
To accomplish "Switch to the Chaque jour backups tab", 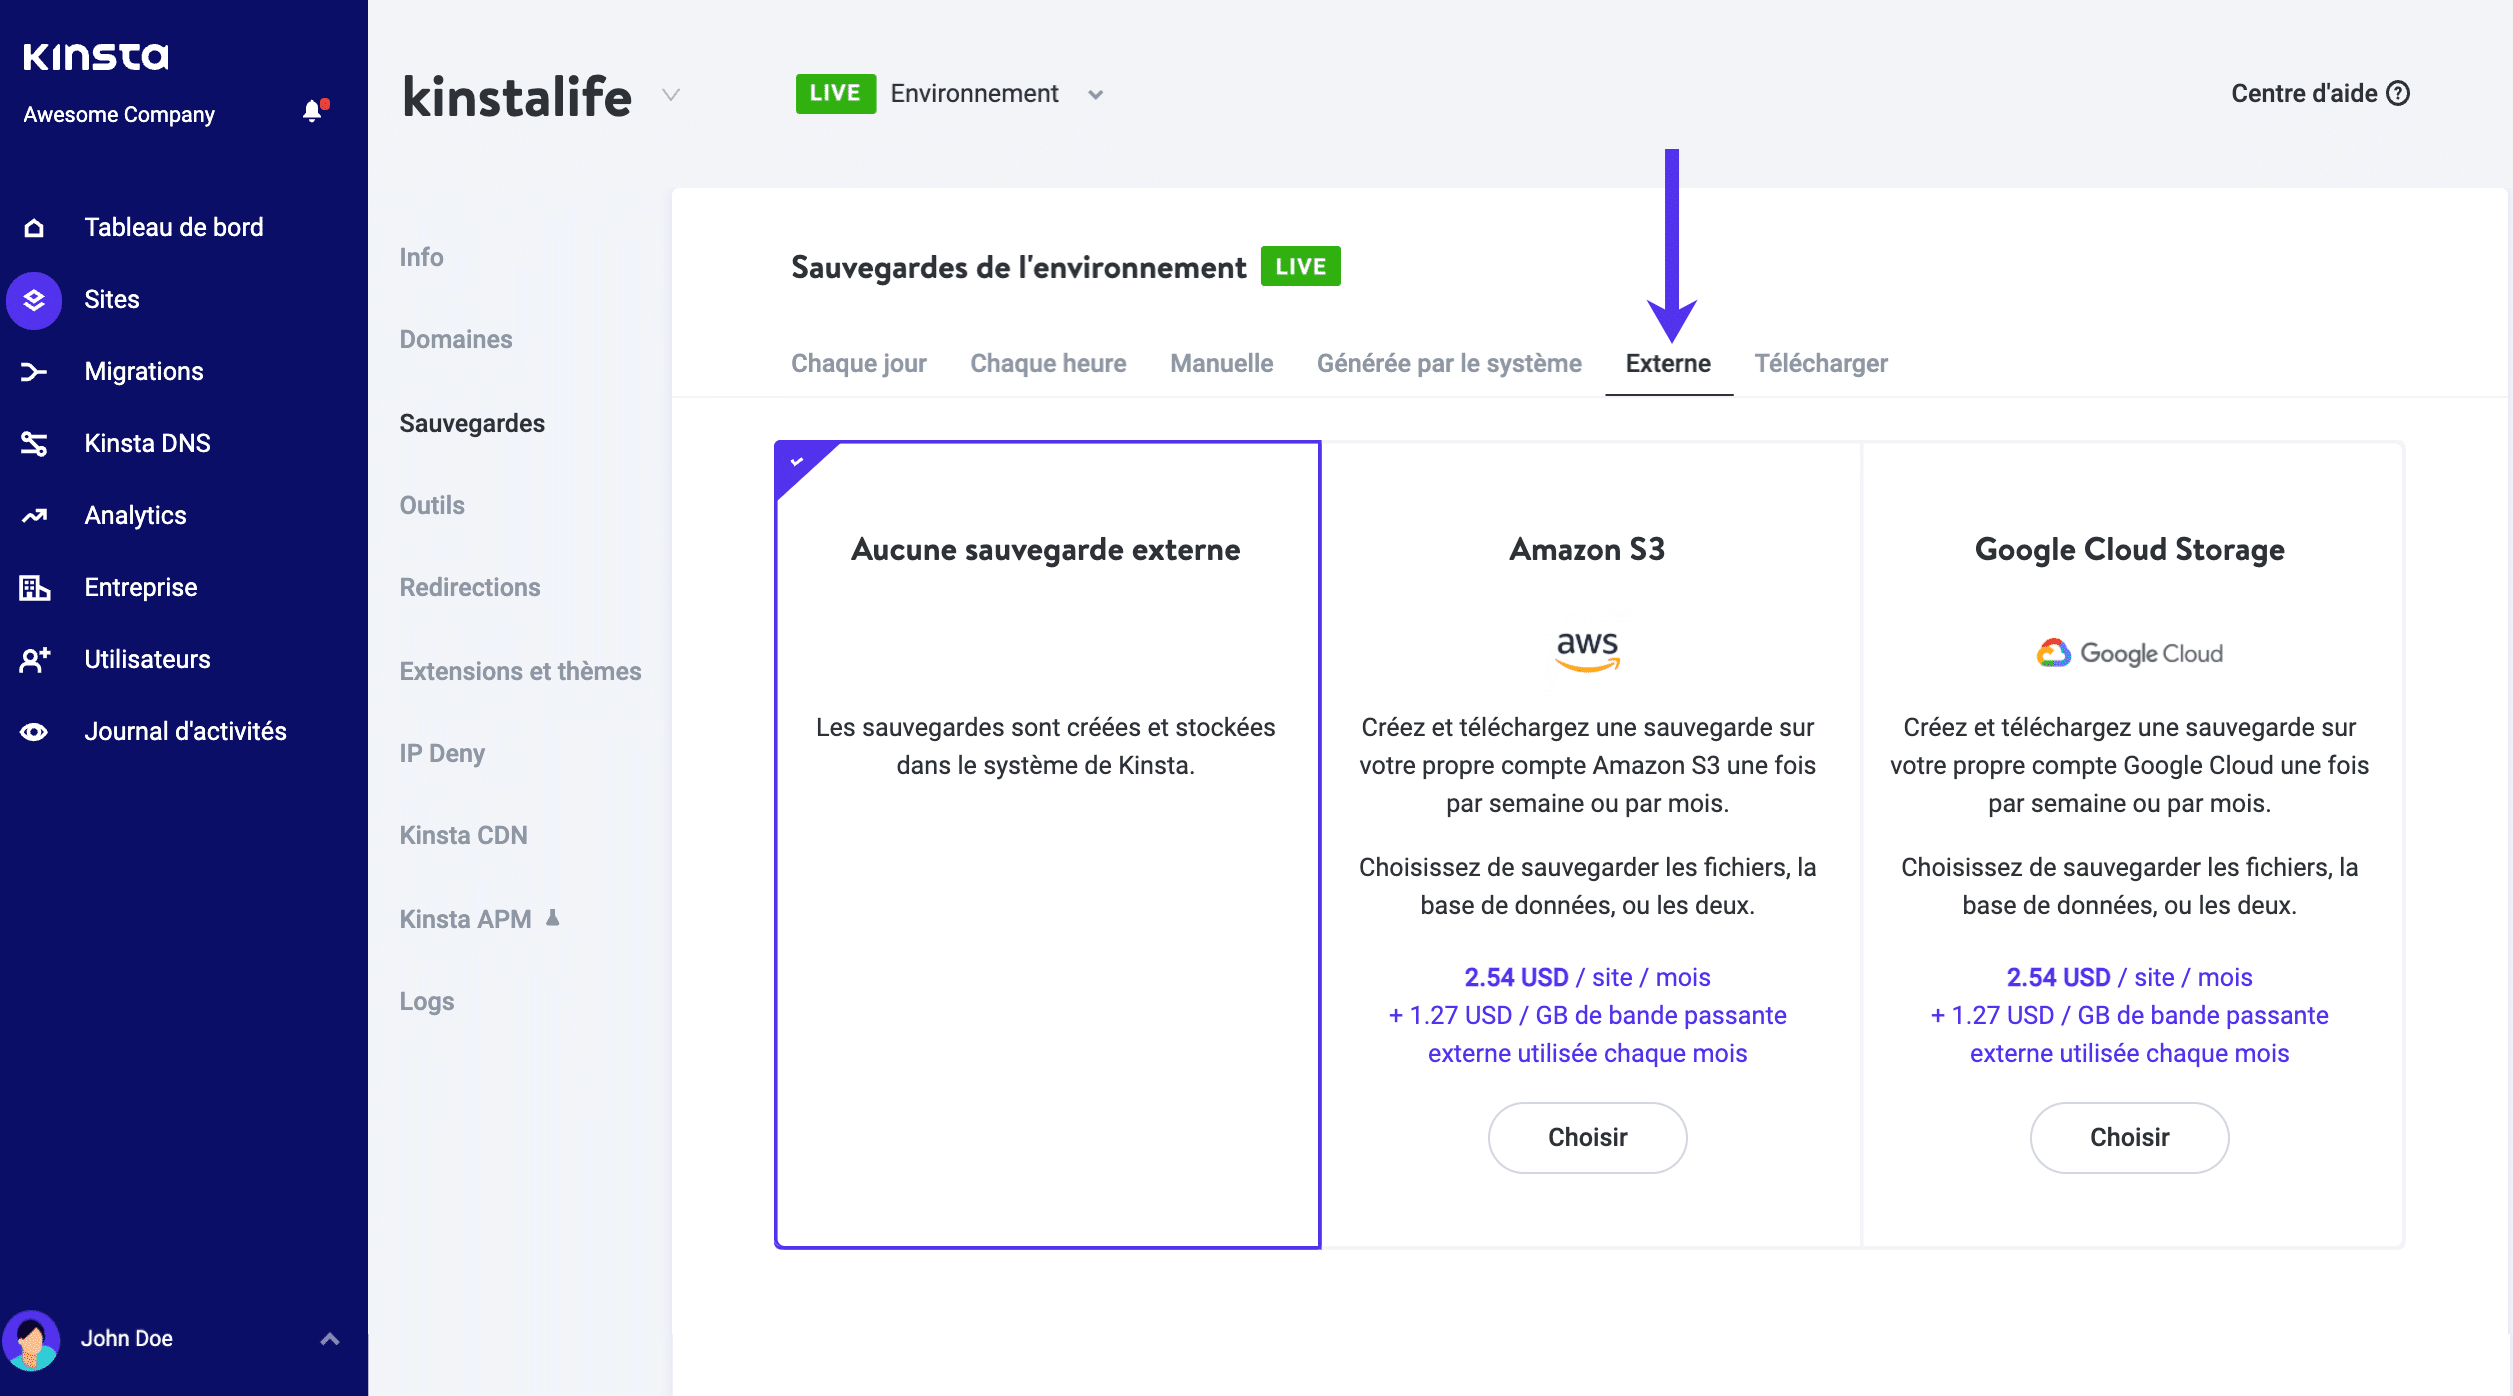I will click(x=858, y=363).
